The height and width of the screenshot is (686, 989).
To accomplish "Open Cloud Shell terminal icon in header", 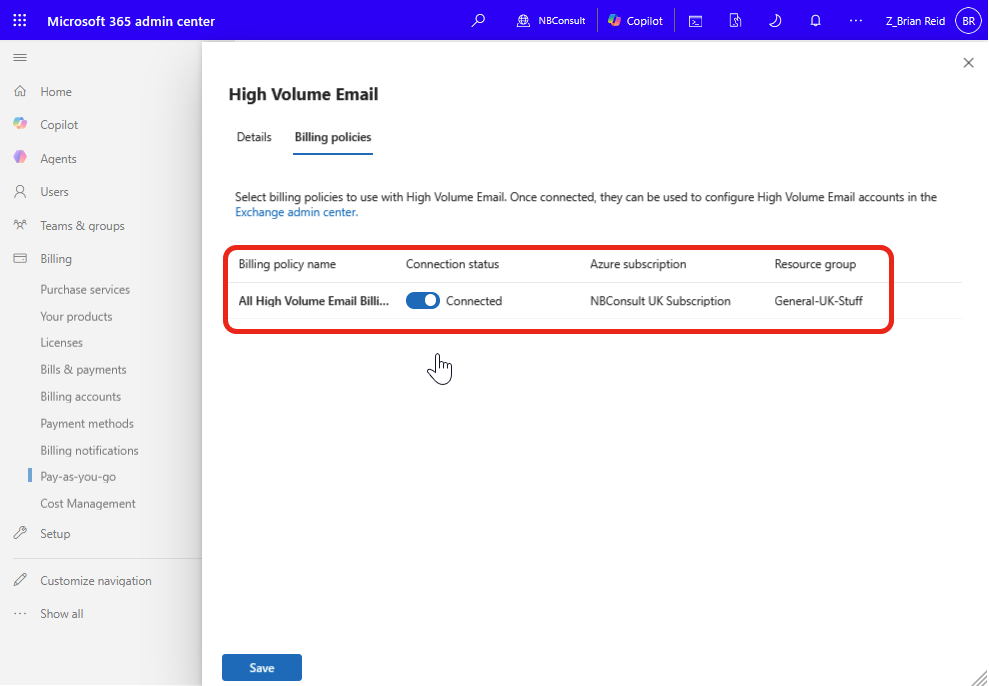I will (x=695, y=21).
